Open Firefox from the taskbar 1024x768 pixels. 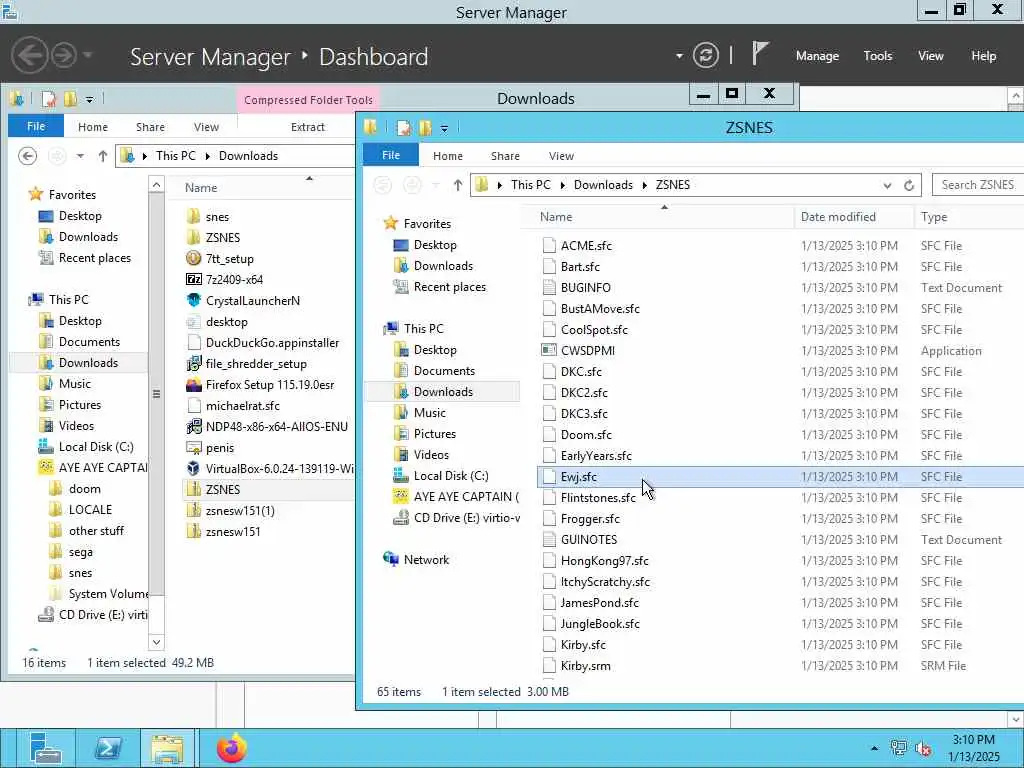click(x=232, y=748)
